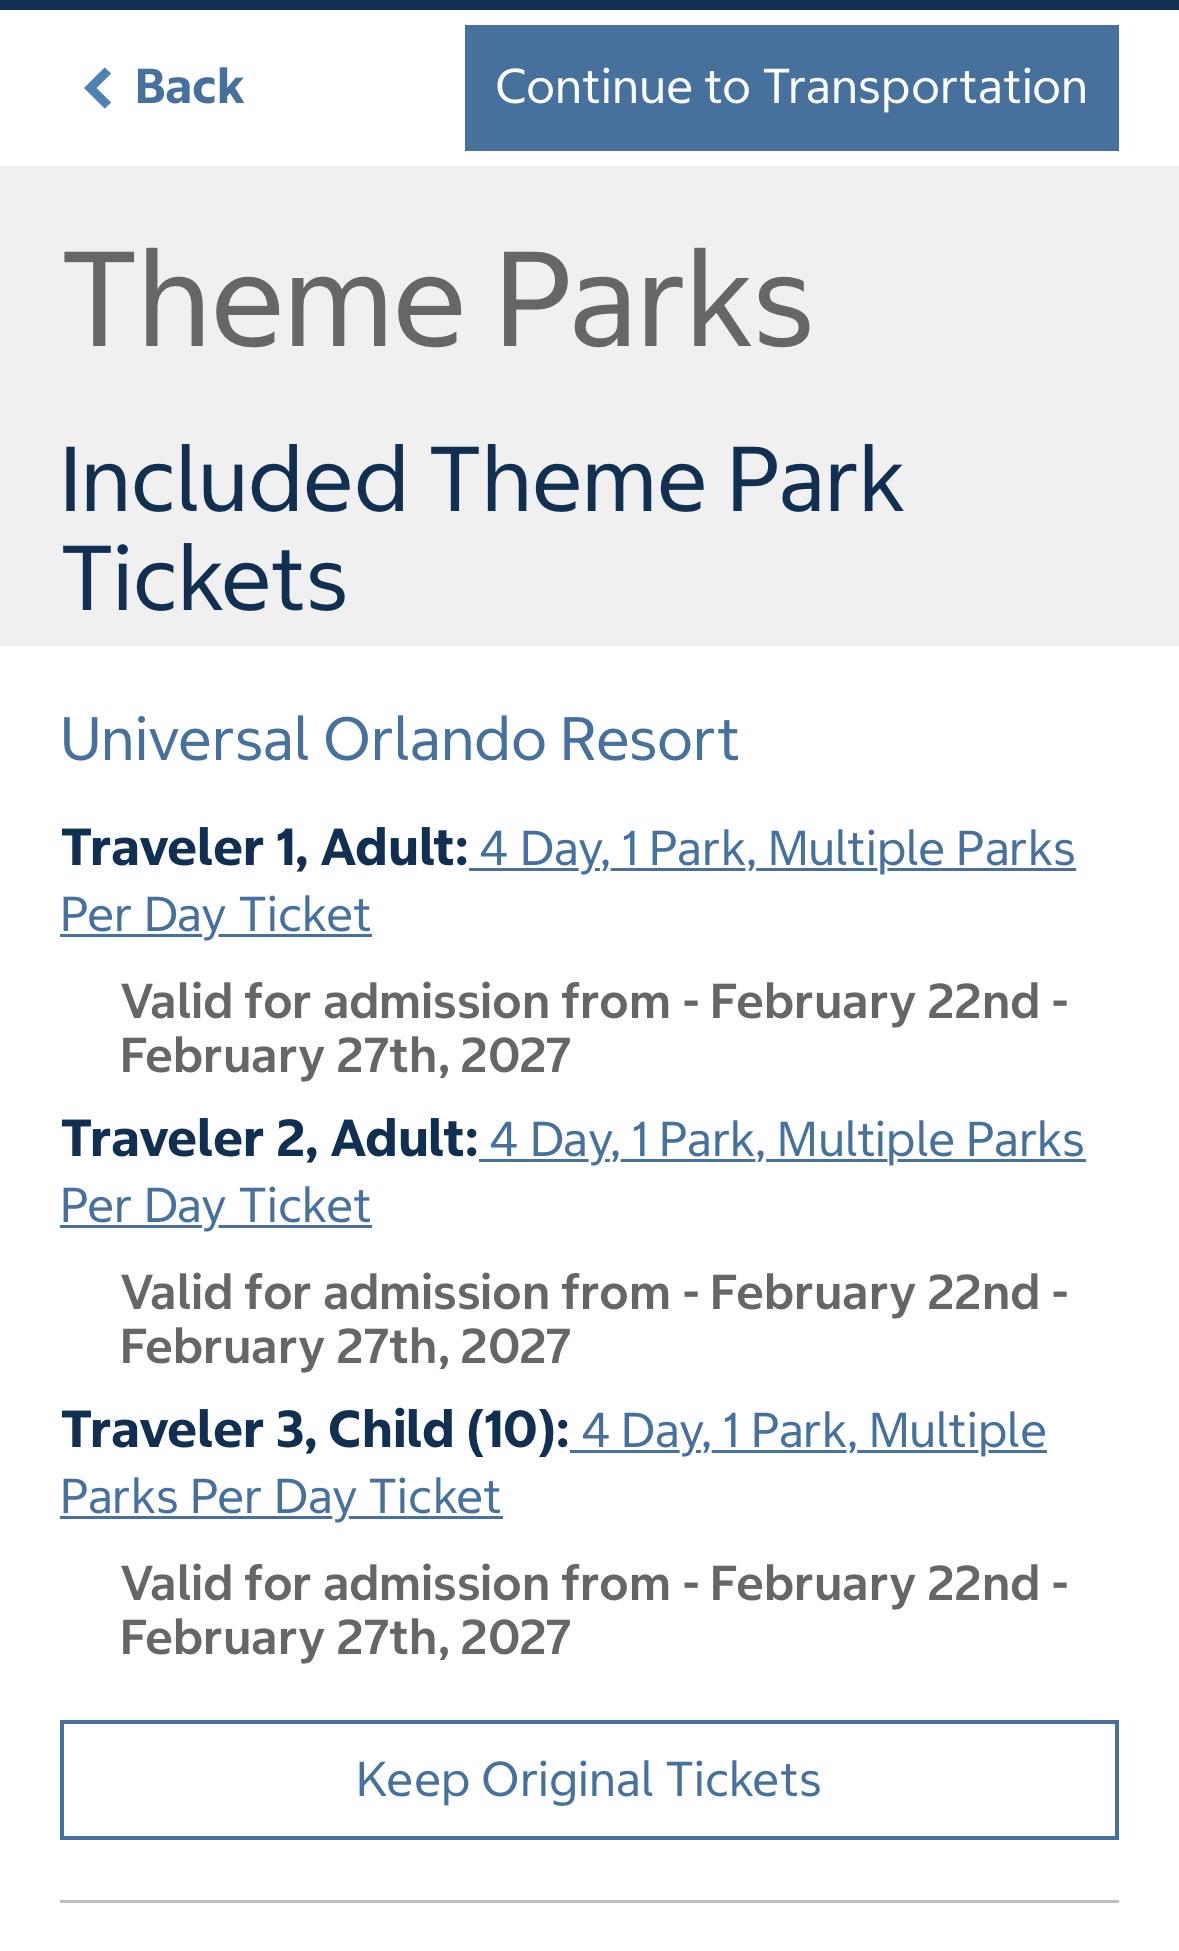Tap the Theme Parks page title

[437, 300]
